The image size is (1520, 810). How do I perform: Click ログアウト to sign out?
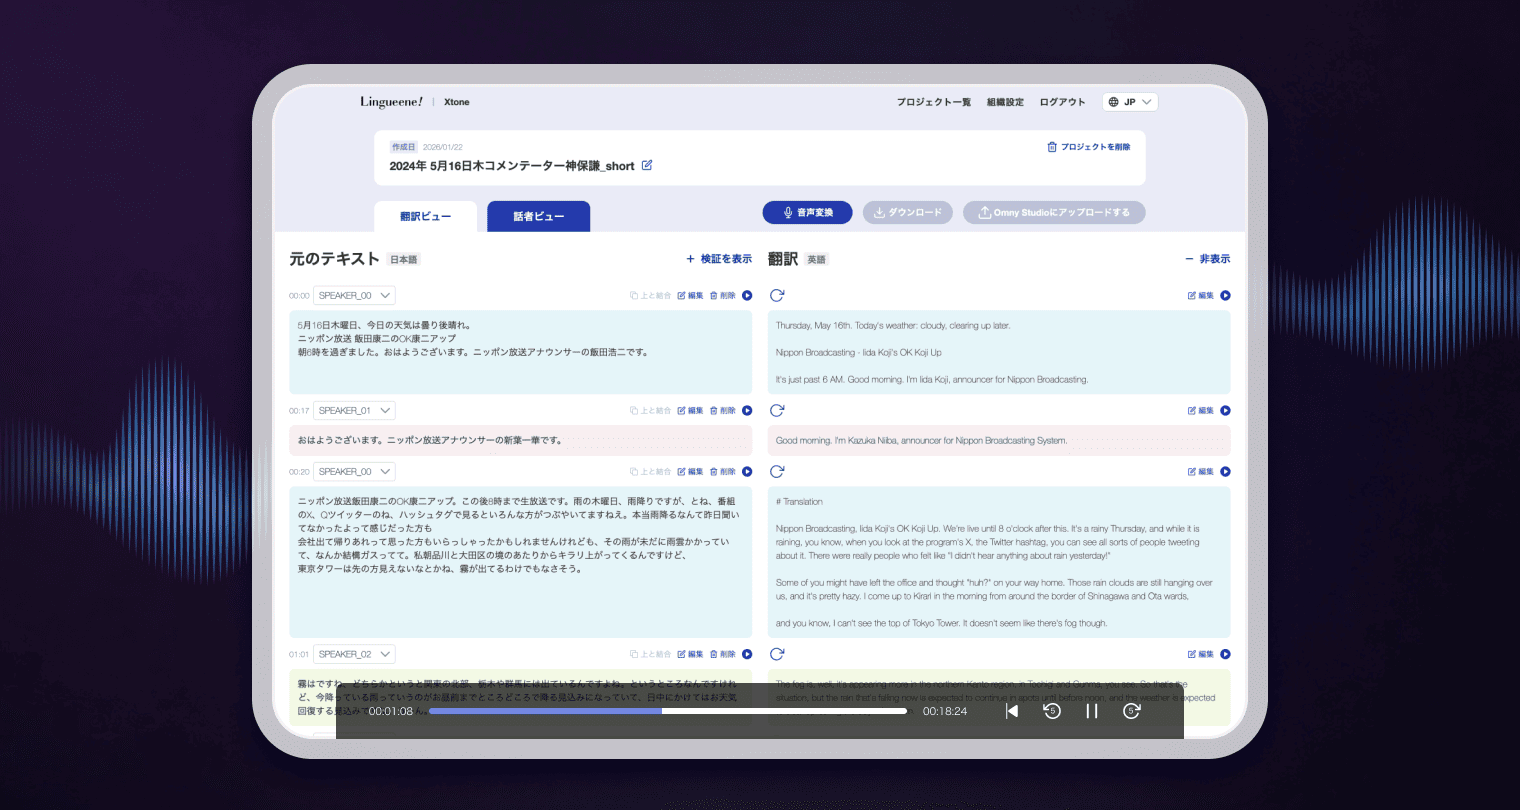(1062, 102)
